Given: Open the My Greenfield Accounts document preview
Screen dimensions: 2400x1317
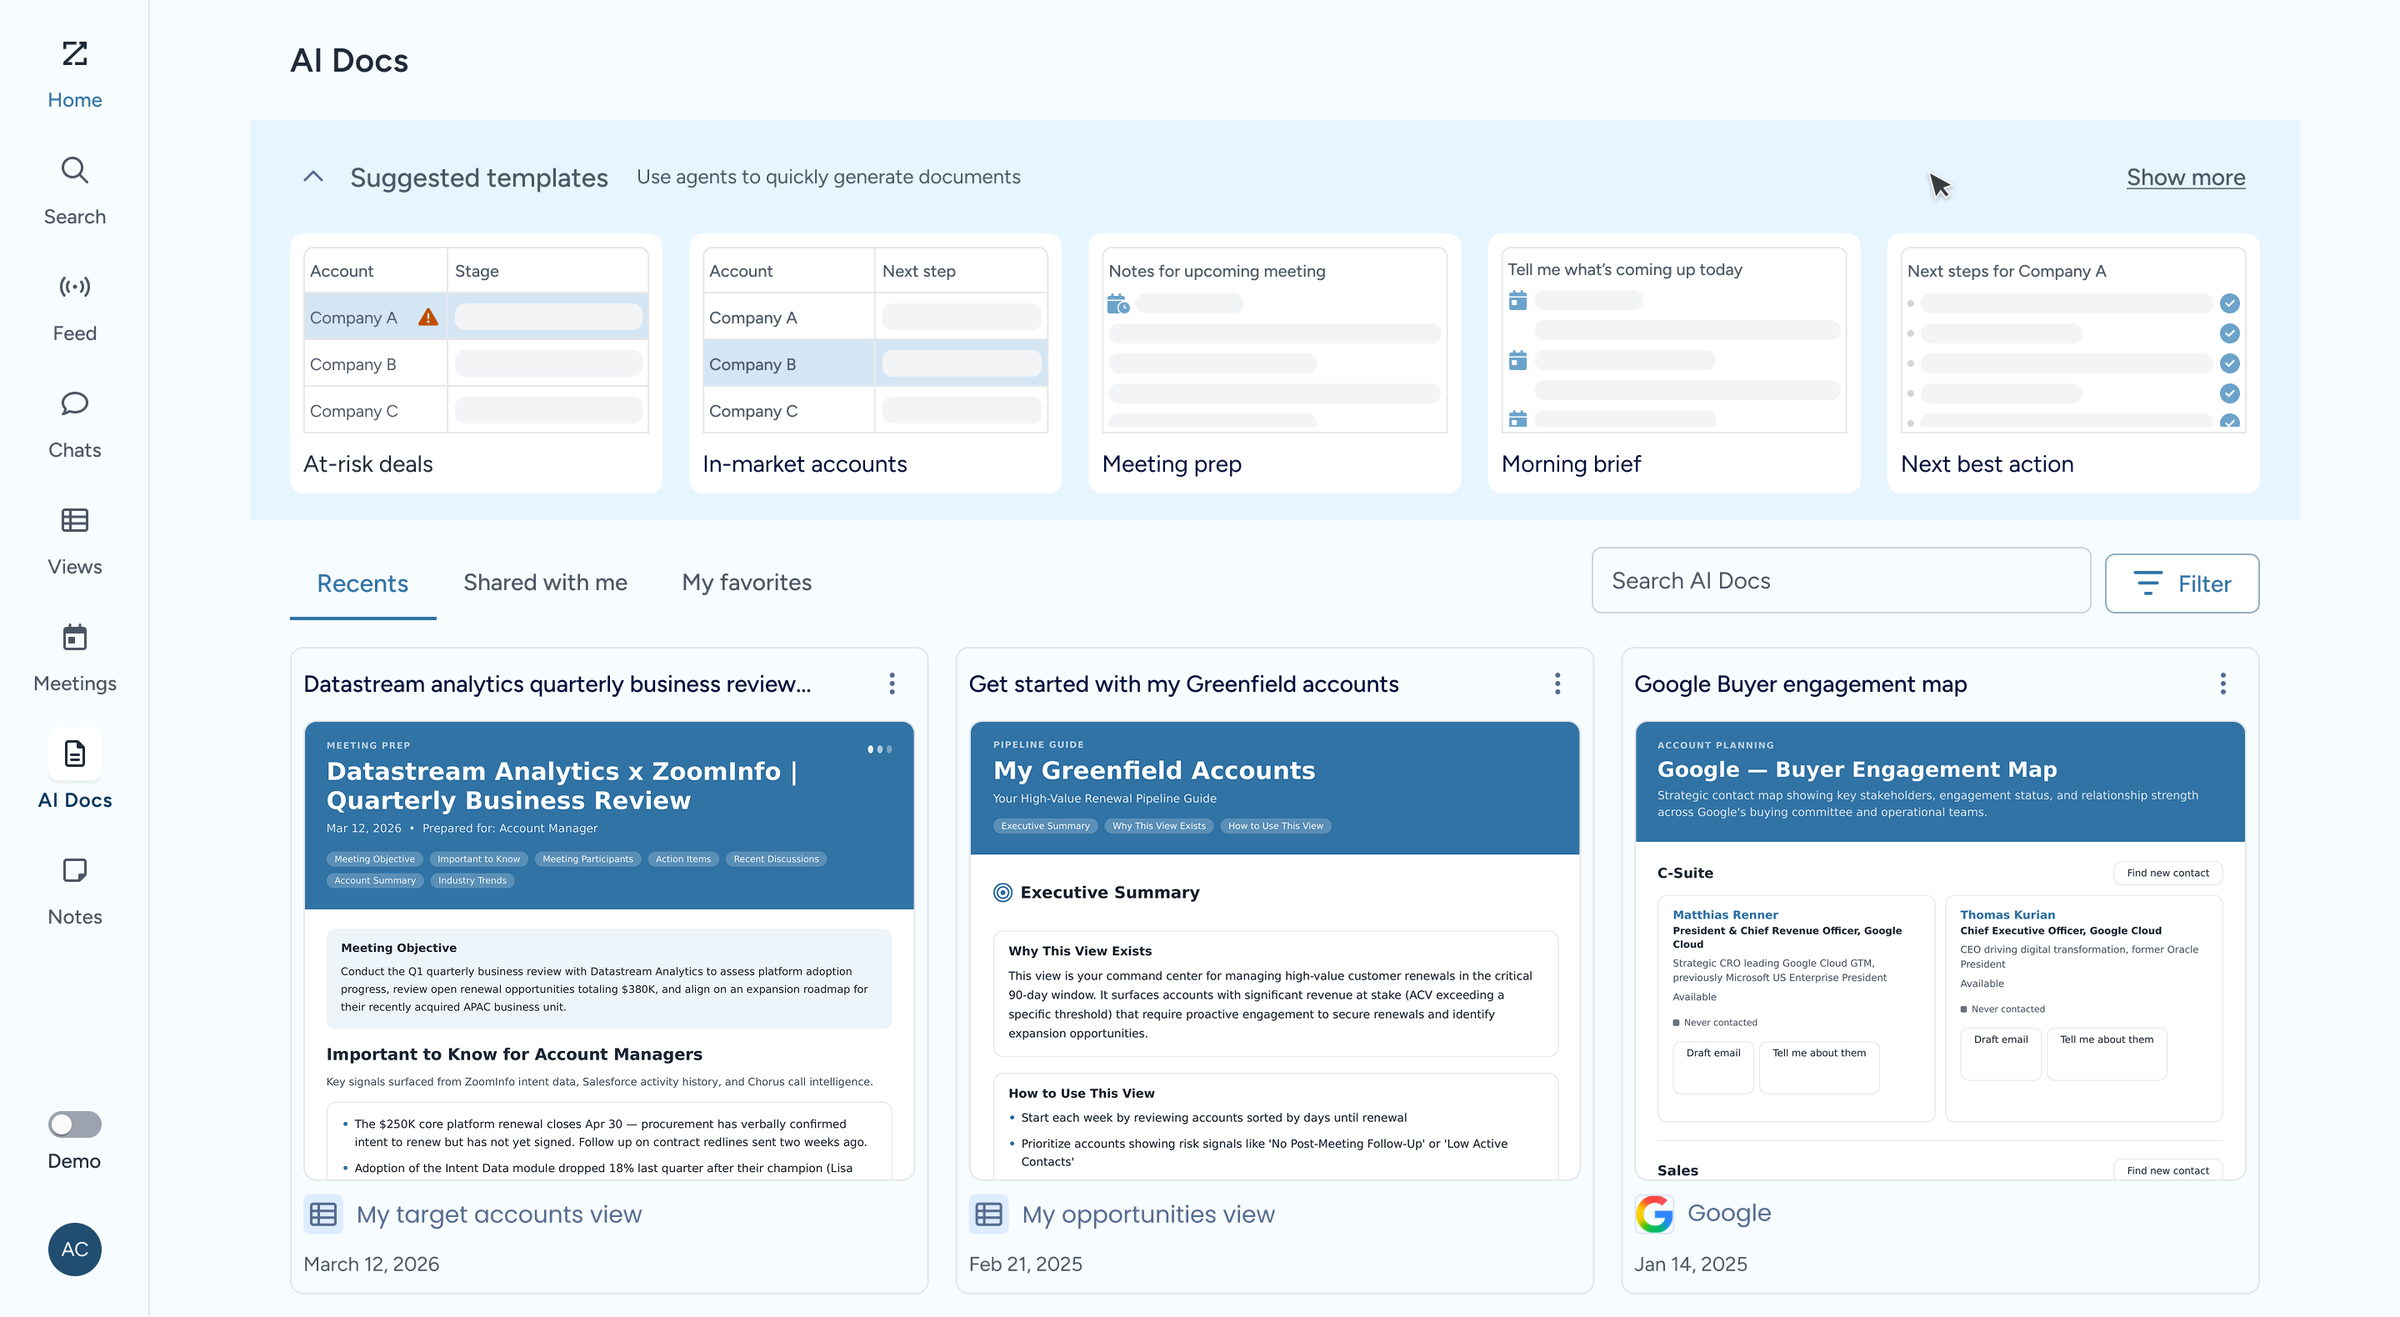Looking at the screenshot, I should coord(1274,950).
